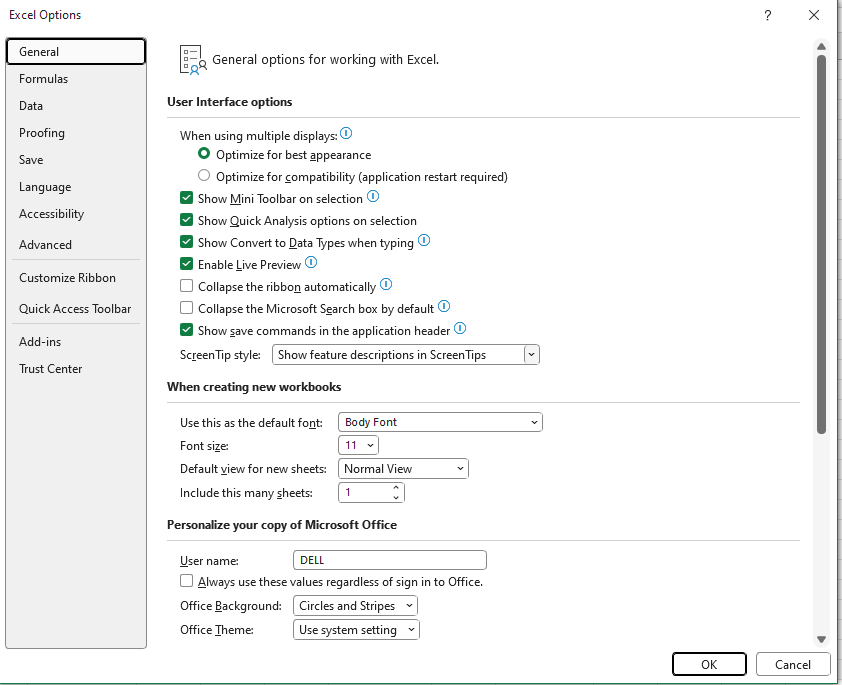Click the OK button
Screen dimensions: 842x685
click(x=709, y=665)
